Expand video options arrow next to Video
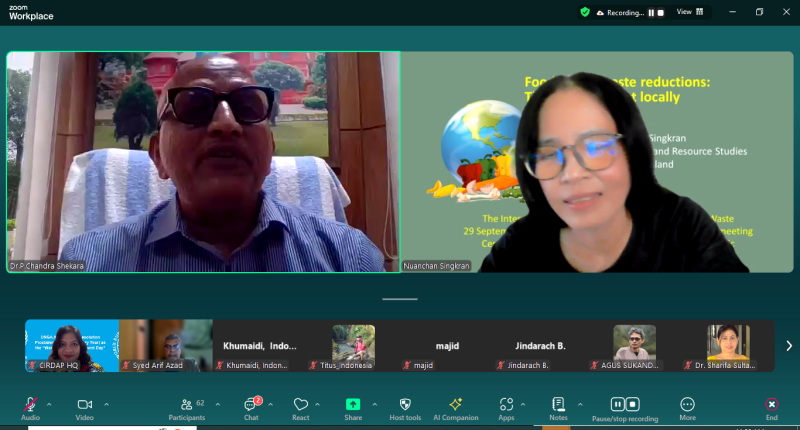This screenshot has height=430, width=800. 106,404
